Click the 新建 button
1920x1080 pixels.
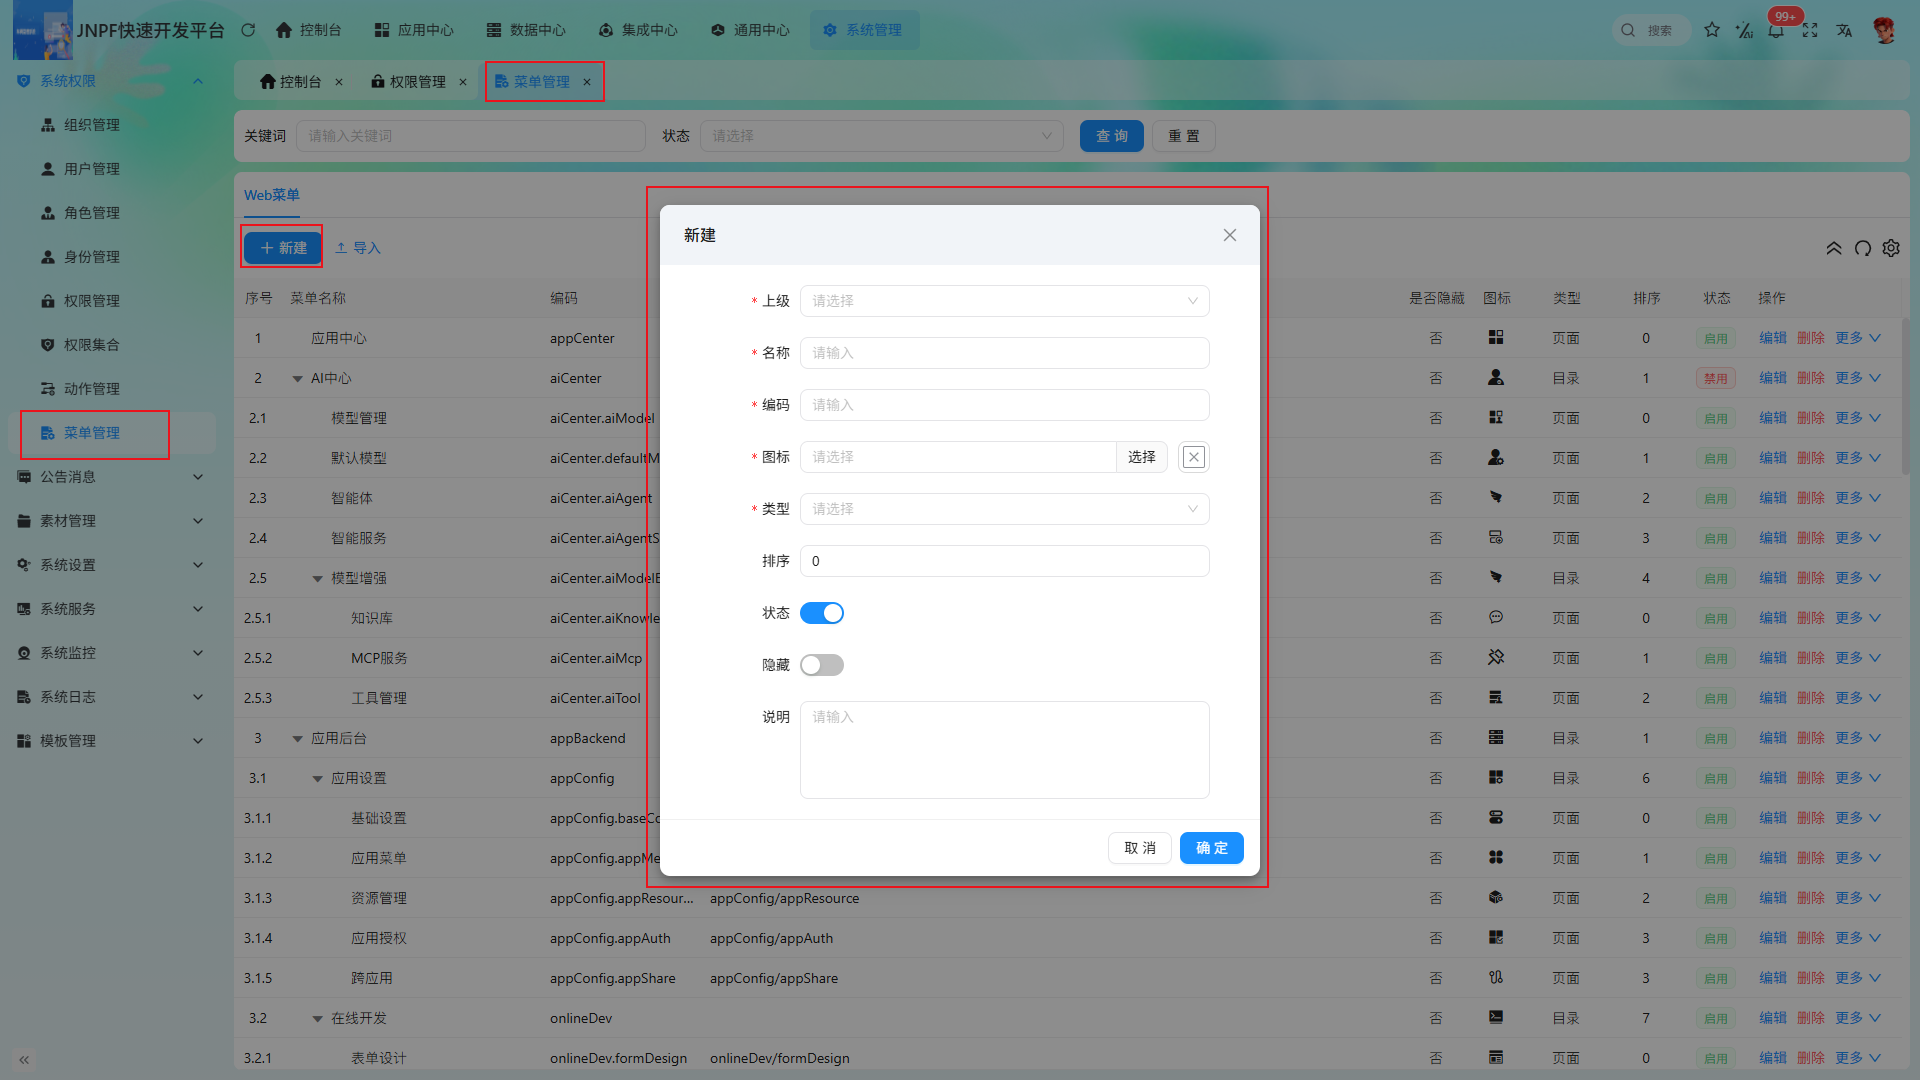pos(283,248)
